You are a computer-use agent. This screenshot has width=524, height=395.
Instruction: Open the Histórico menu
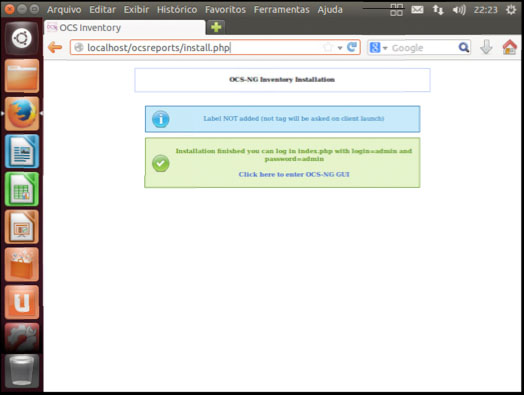(177, 10)
